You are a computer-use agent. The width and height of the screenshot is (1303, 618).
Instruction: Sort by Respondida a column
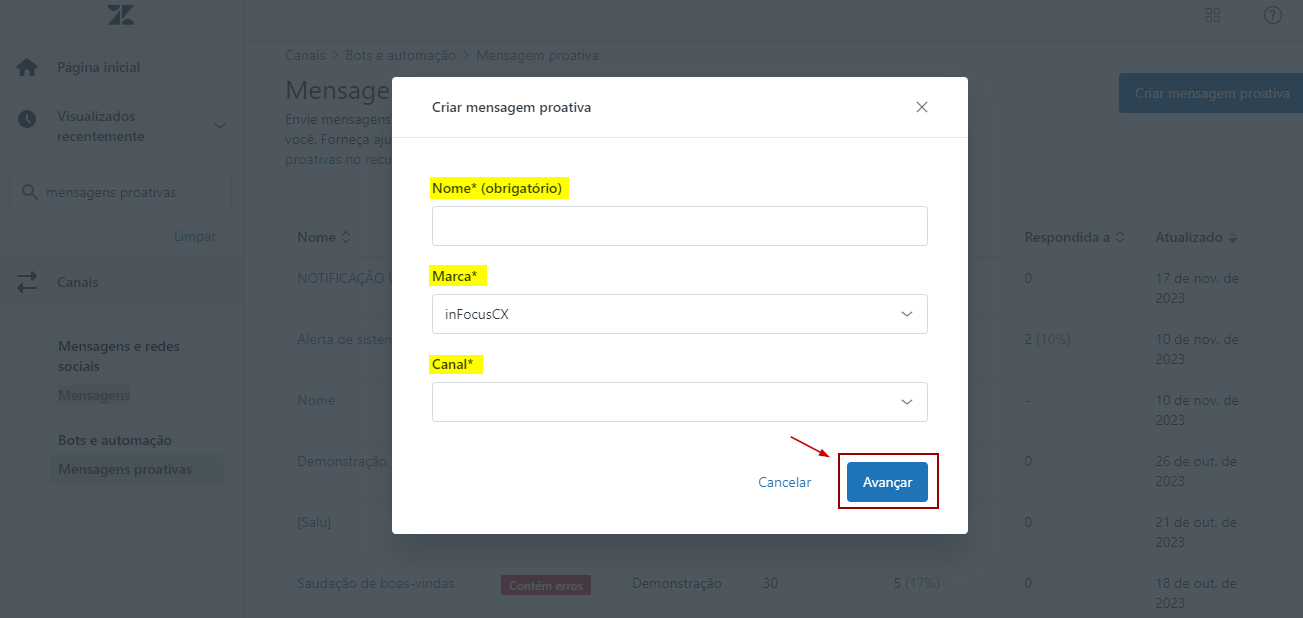pyautogui.click(x=1074, y=238)
